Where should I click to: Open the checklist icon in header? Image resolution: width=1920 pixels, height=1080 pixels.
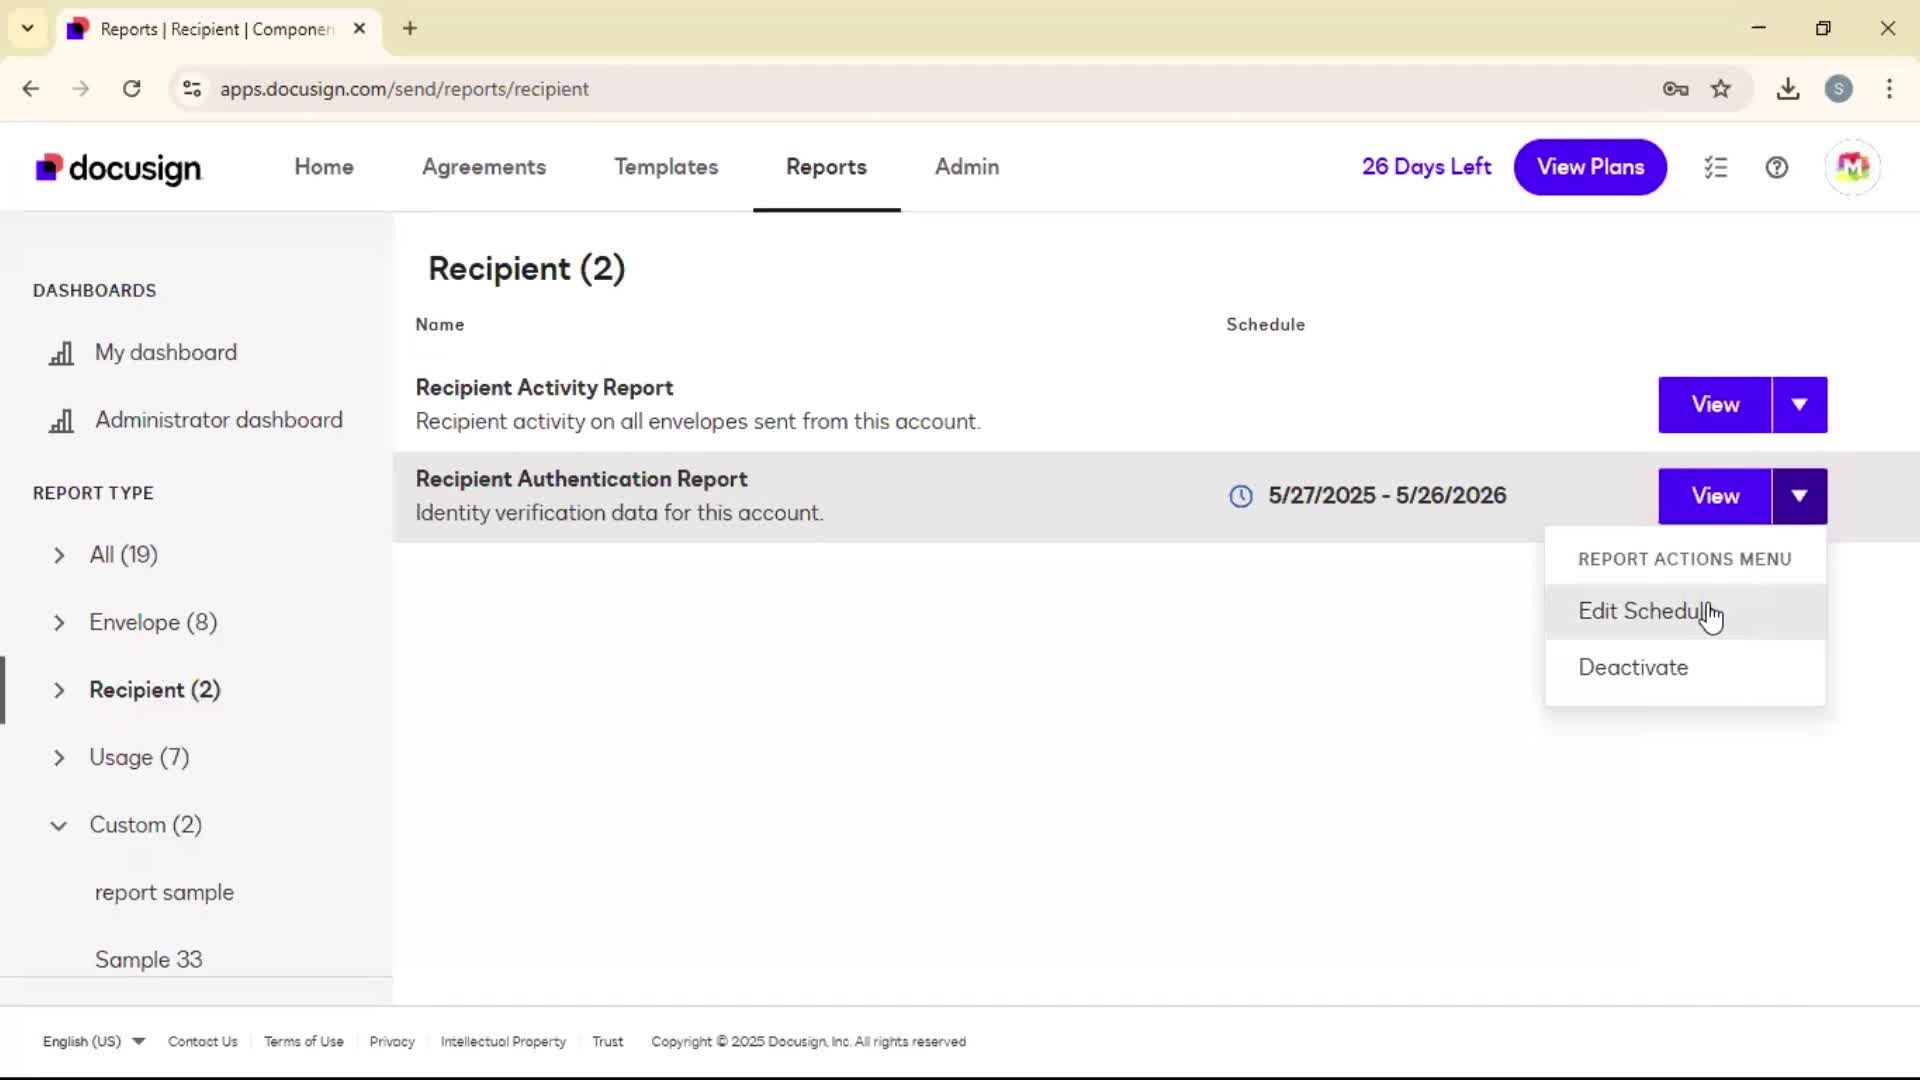click(1716, 167)
